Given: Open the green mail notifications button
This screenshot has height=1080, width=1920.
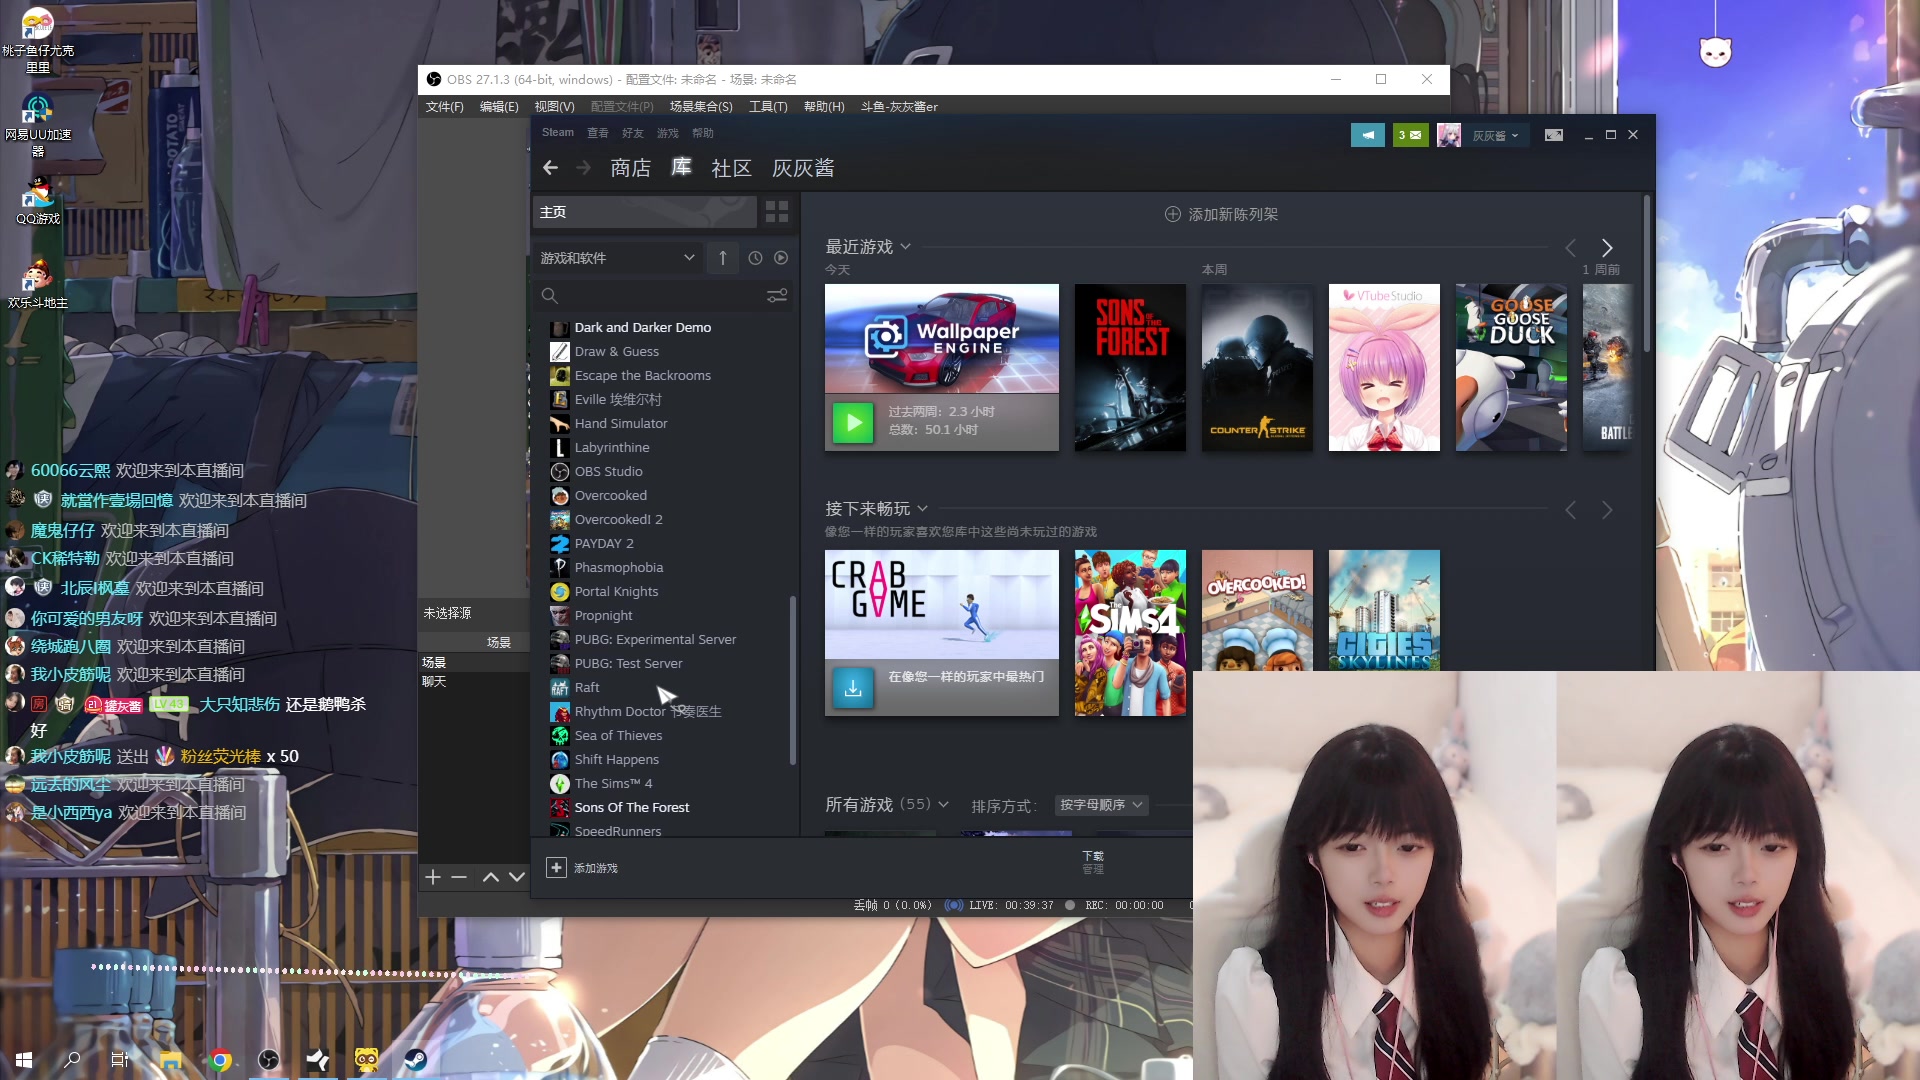Looking at the screenshot, I should pyautogui.click(x=1410, y=135).
